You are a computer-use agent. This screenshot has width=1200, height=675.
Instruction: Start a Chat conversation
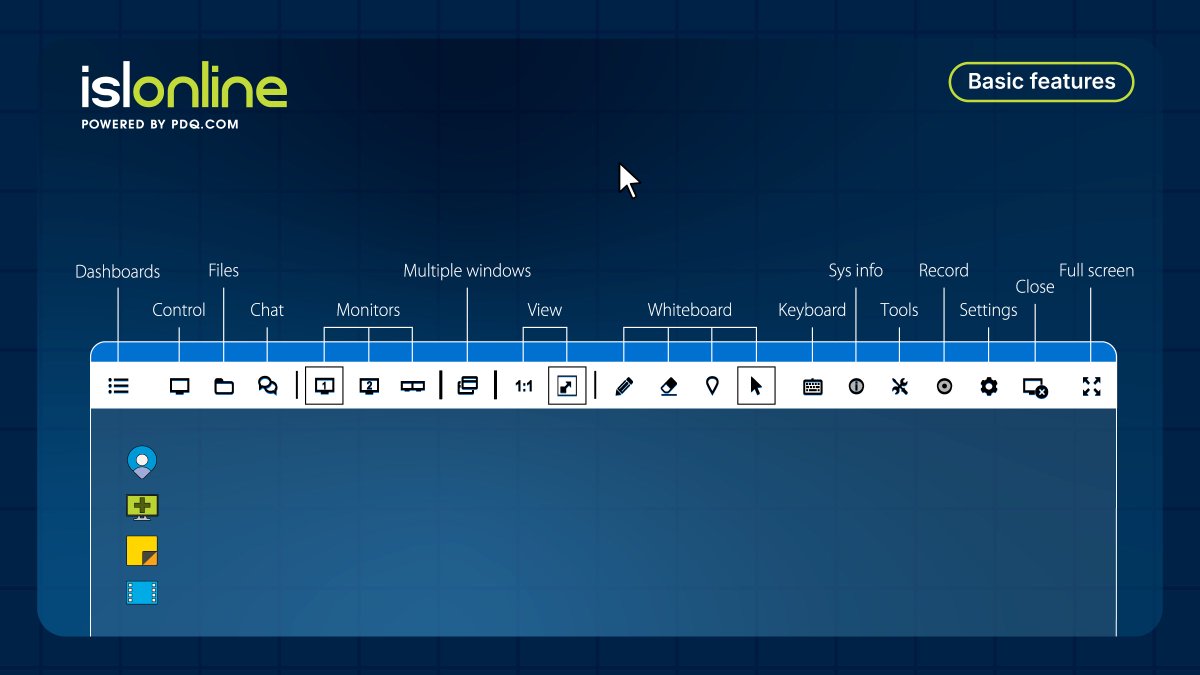point(268,386)
